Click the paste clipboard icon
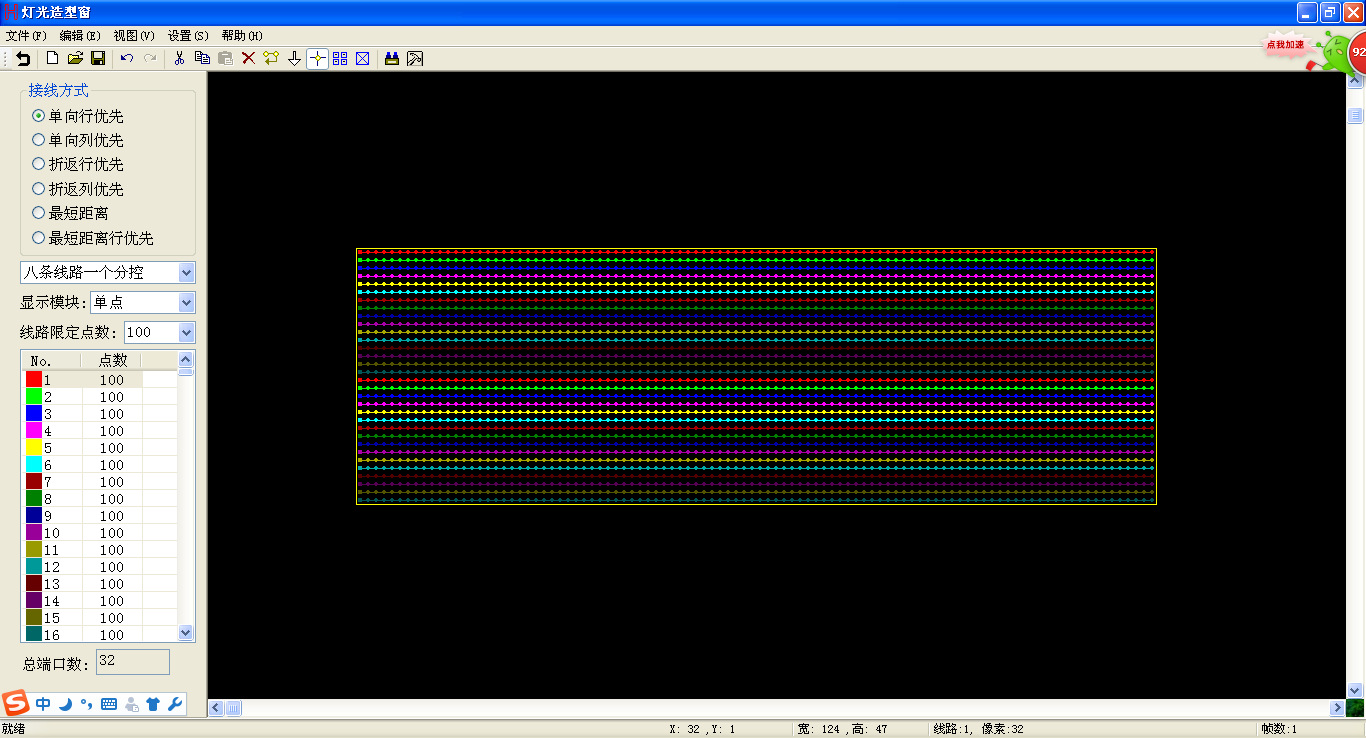The height and width of the screenshot is (738, 1366). coord(225,59)
